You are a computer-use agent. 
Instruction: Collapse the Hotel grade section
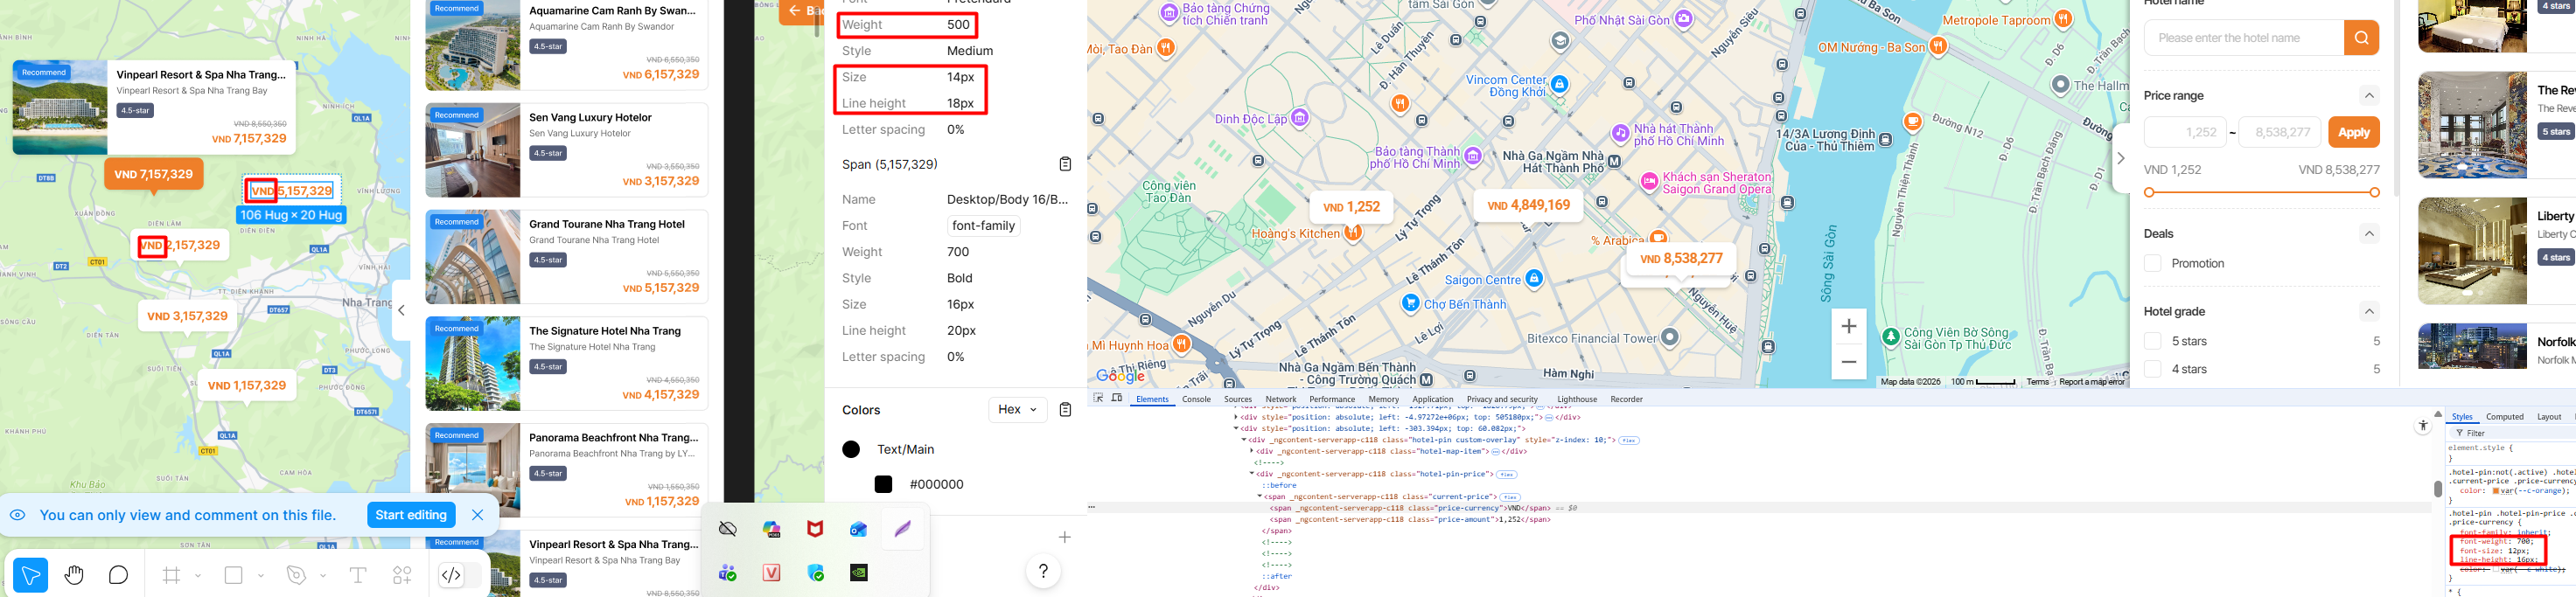(x=2368, y=312)
